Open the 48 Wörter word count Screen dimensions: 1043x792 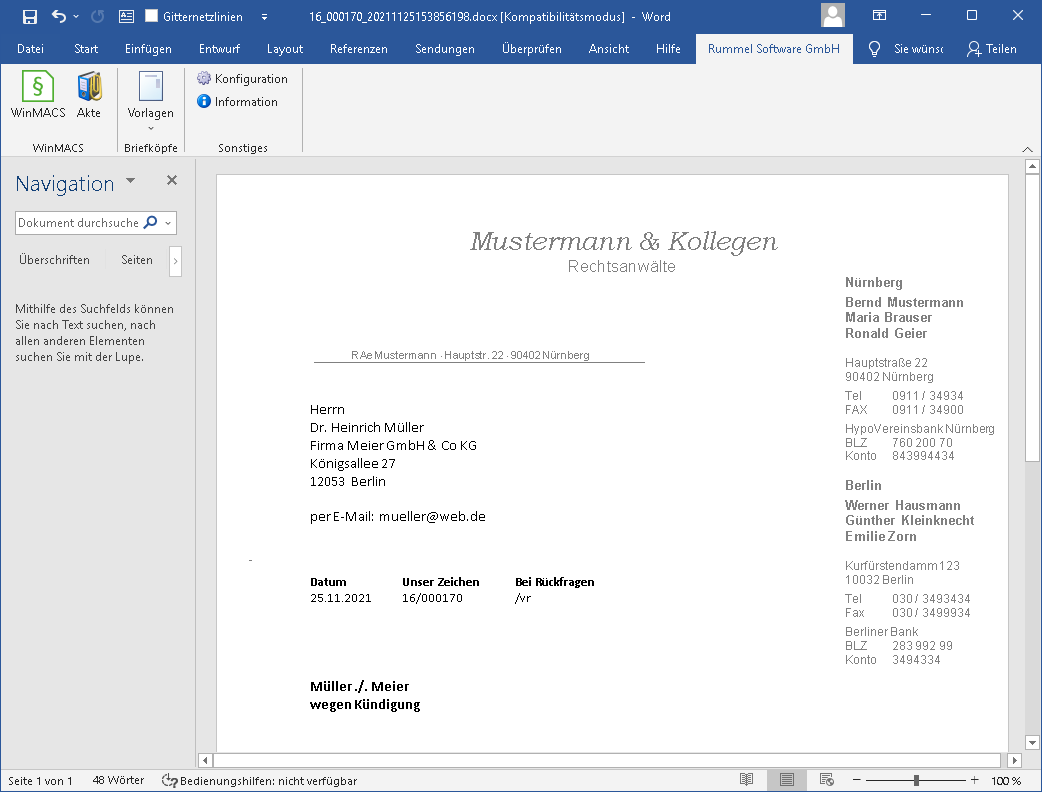click(x=118, y=781)
